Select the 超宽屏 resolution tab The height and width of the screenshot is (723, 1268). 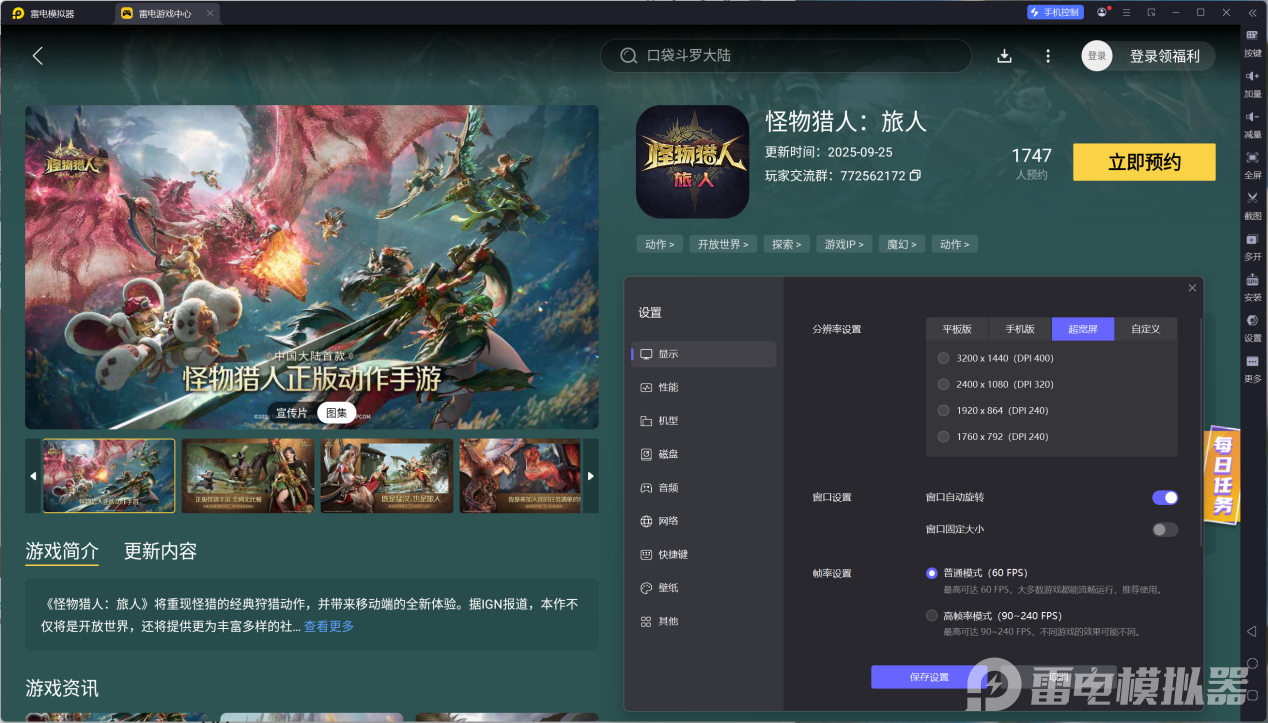pyautogui.click(x=1083, y=329)
